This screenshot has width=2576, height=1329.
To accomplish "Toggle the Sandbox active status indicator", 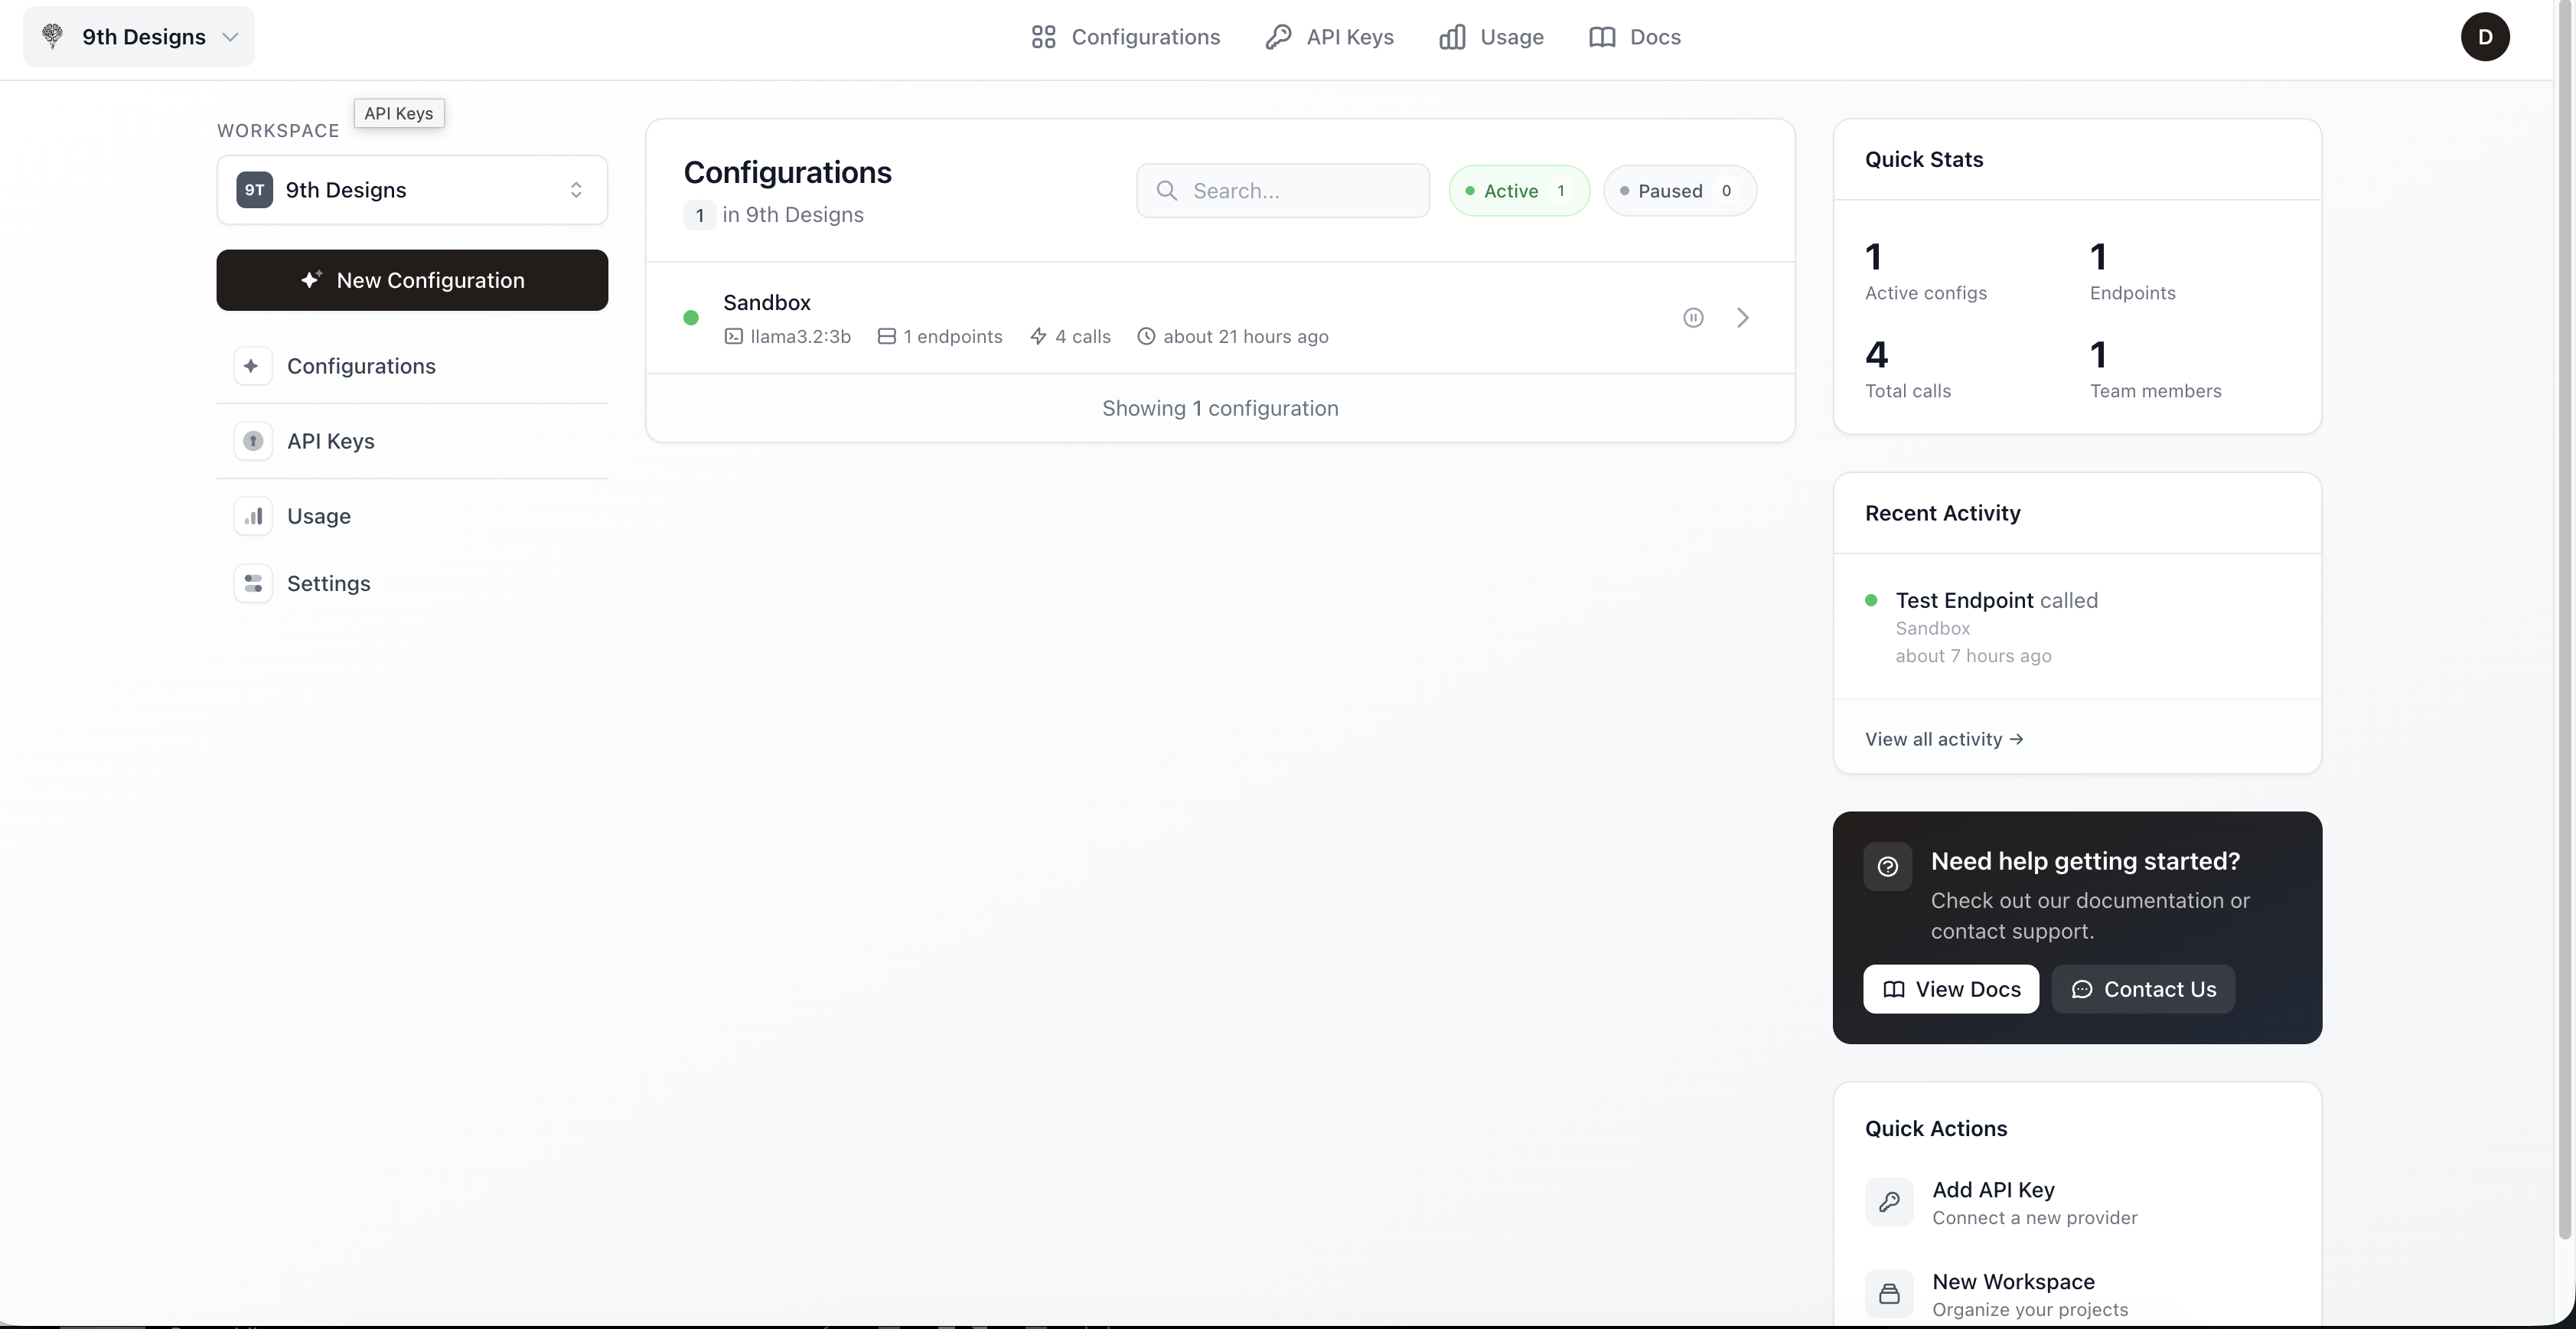I will point(692,316).
